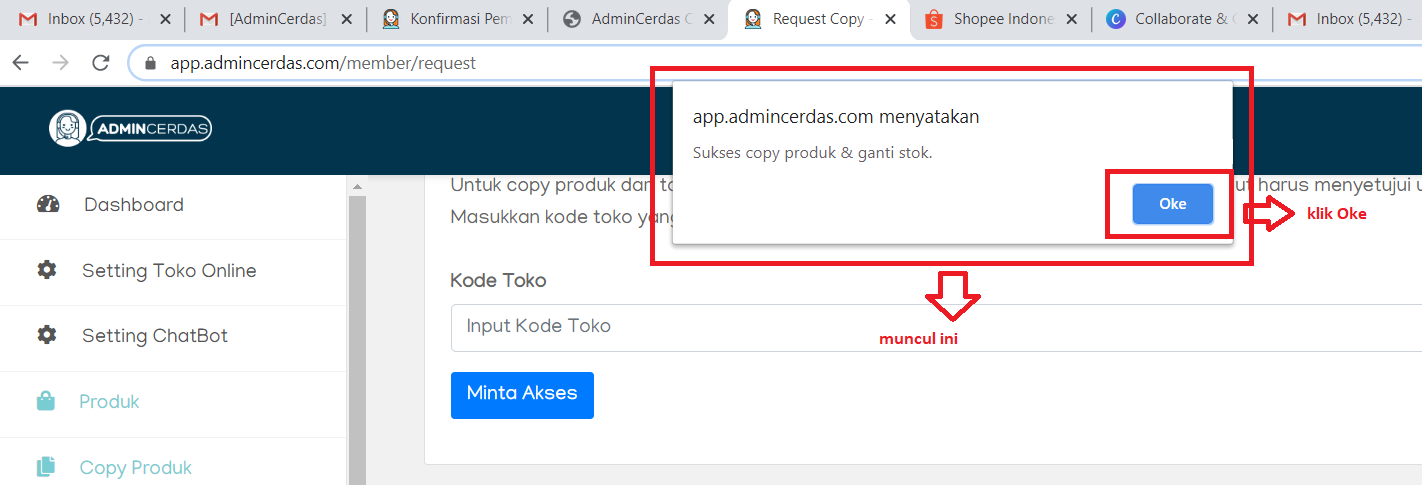Click the Input Kode Toko field
This screenshot has width=1426, height=485.
pos(937,327)
